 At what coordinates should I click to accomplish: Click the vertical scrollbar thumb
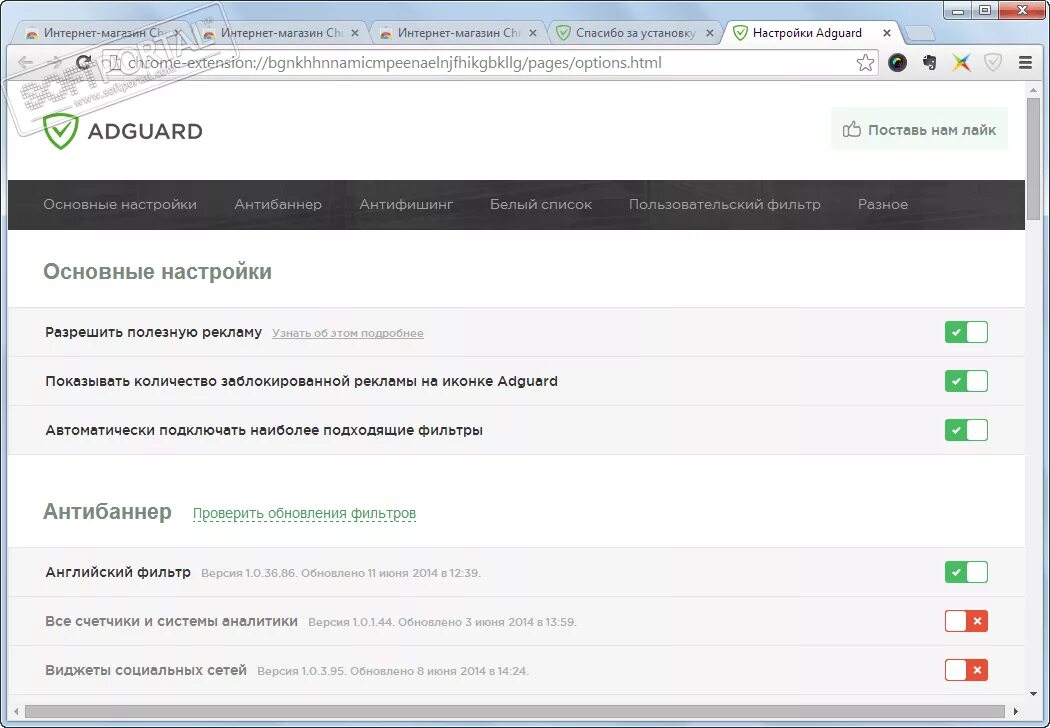click(x=1033, y=158)
